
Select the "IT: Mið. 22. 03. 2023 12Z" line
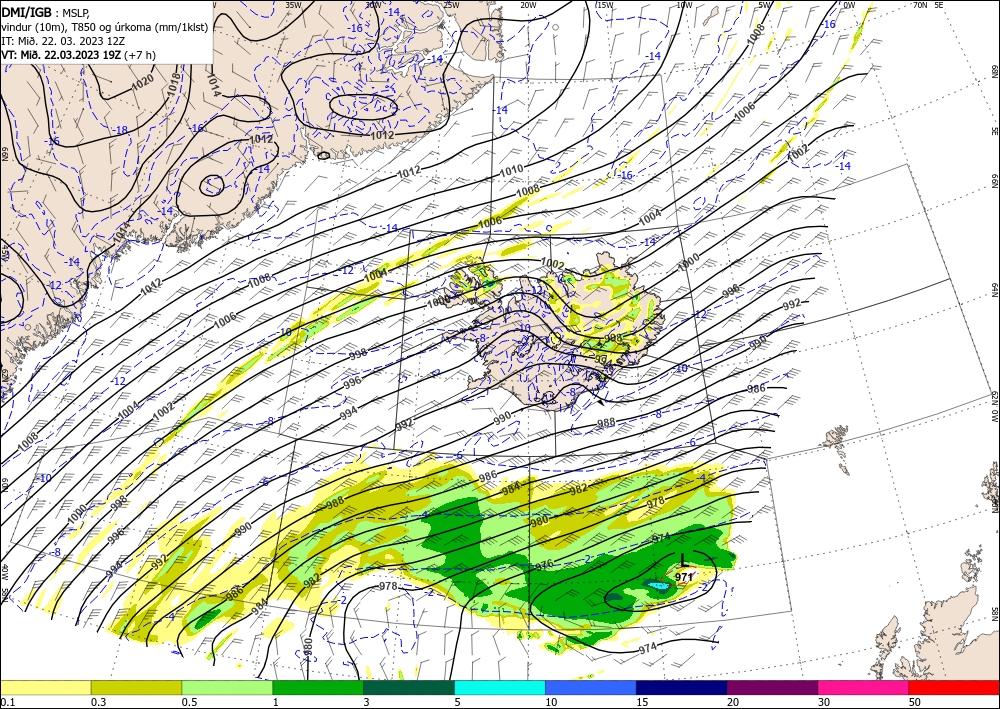click(63, 41)
